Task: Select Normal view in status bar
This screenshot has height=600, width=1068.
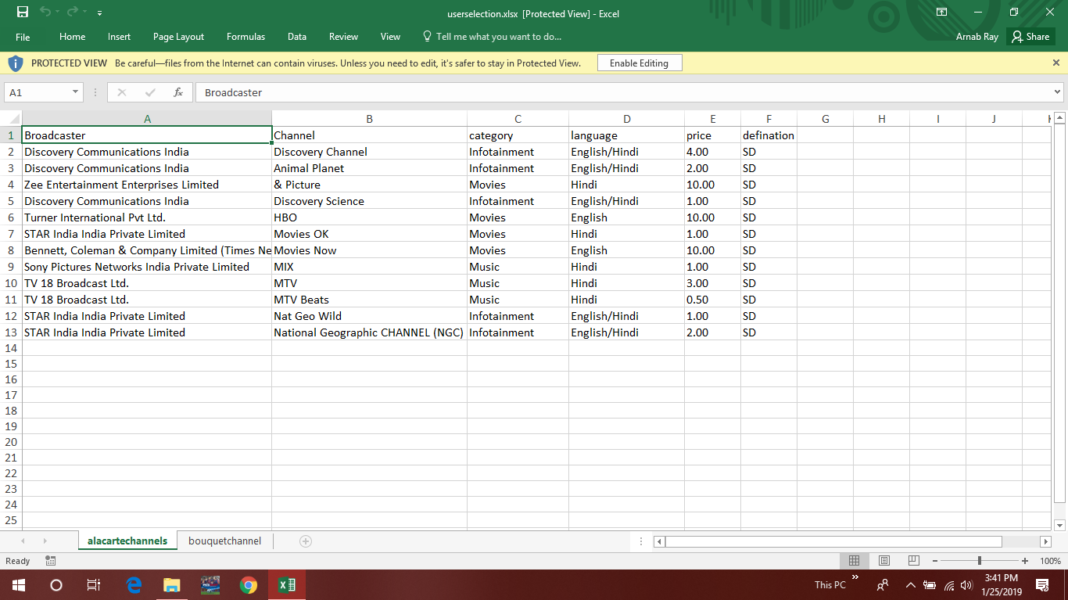Action: [854, 561]
